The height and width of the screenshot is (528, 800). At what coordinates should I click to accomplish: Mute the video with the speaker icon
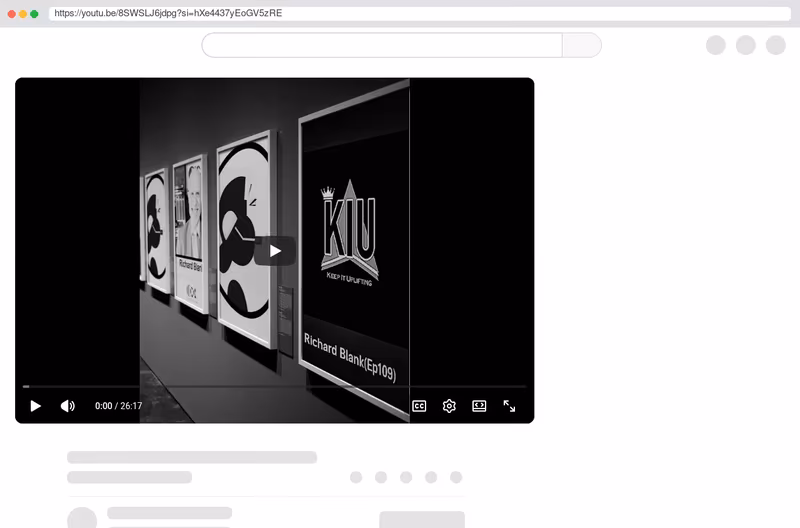click(x=67, y=406)
